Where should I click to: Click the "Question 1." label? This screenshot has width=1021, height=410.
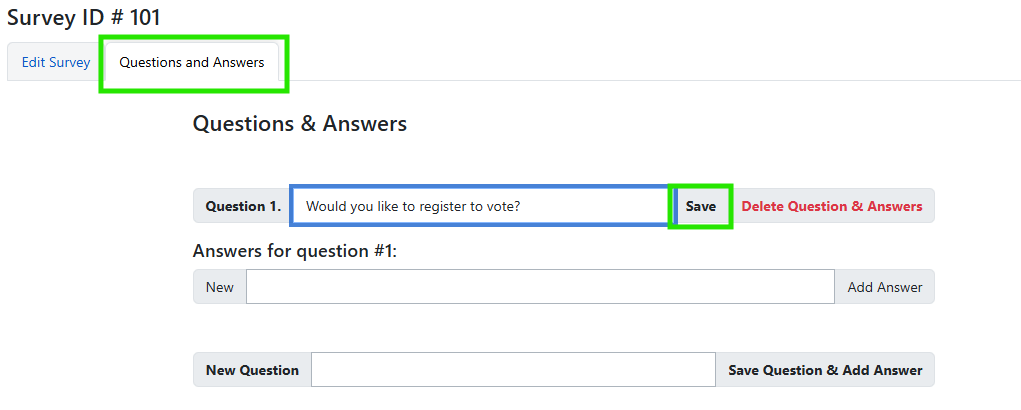point(243,206)
